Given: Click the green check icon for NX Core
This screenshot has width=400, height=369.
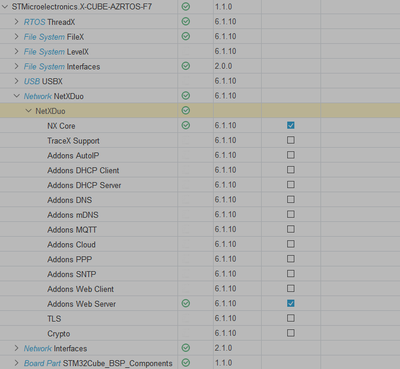Looking at the screenshot, I should click(186, 125).
